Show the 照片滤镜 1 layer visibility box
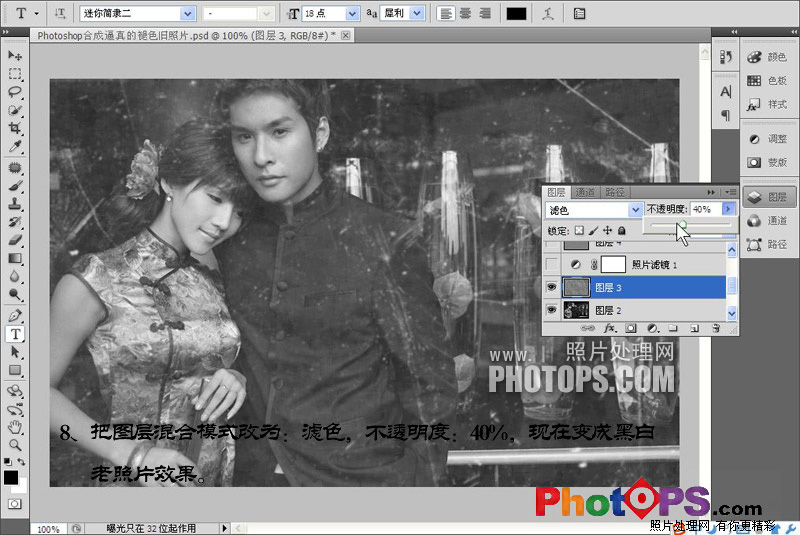 tap(552, 264)
